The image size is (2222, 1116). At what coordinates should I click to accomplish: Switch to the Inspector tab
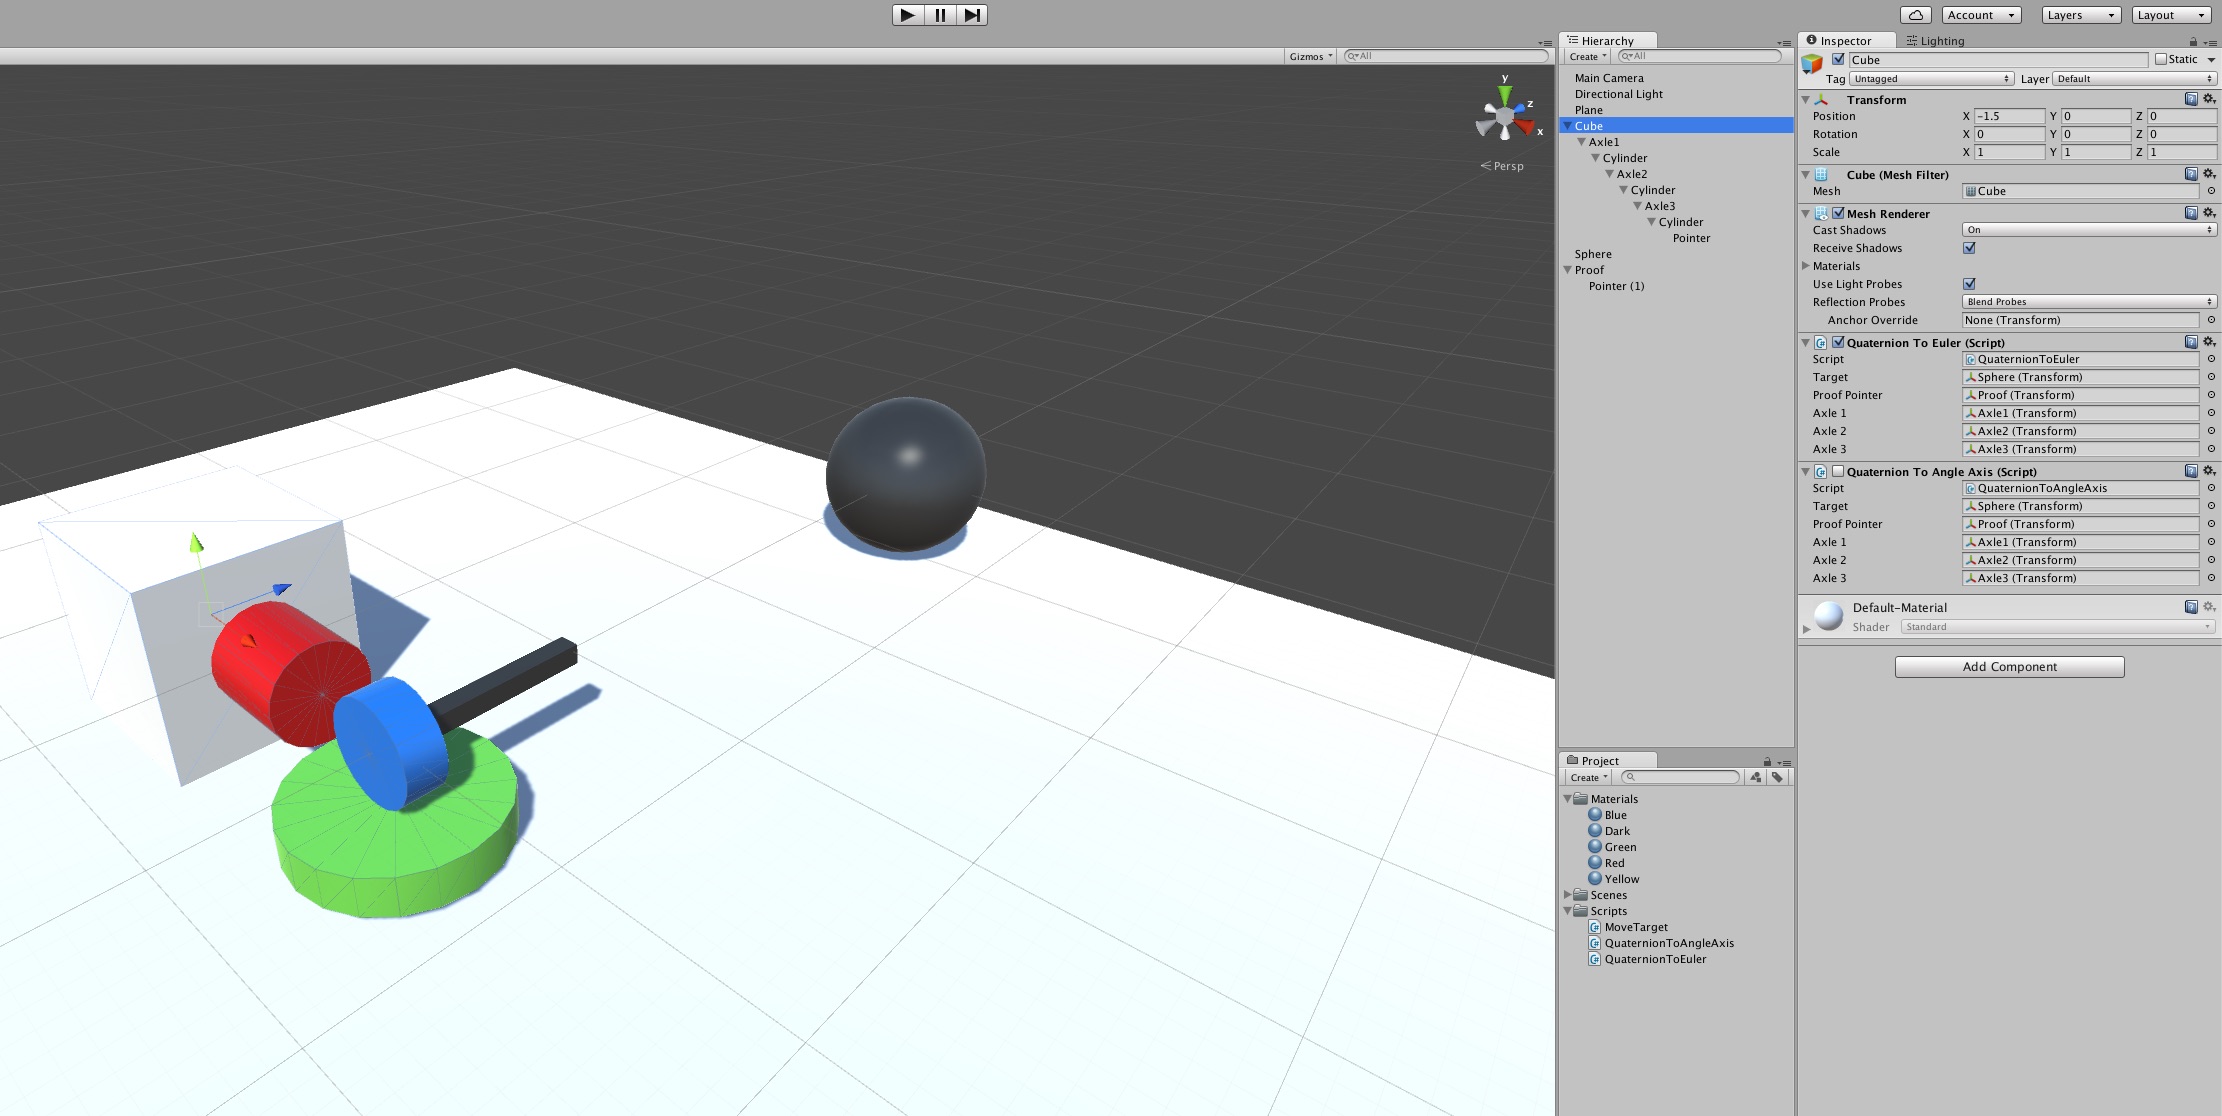click(1845, 41)
